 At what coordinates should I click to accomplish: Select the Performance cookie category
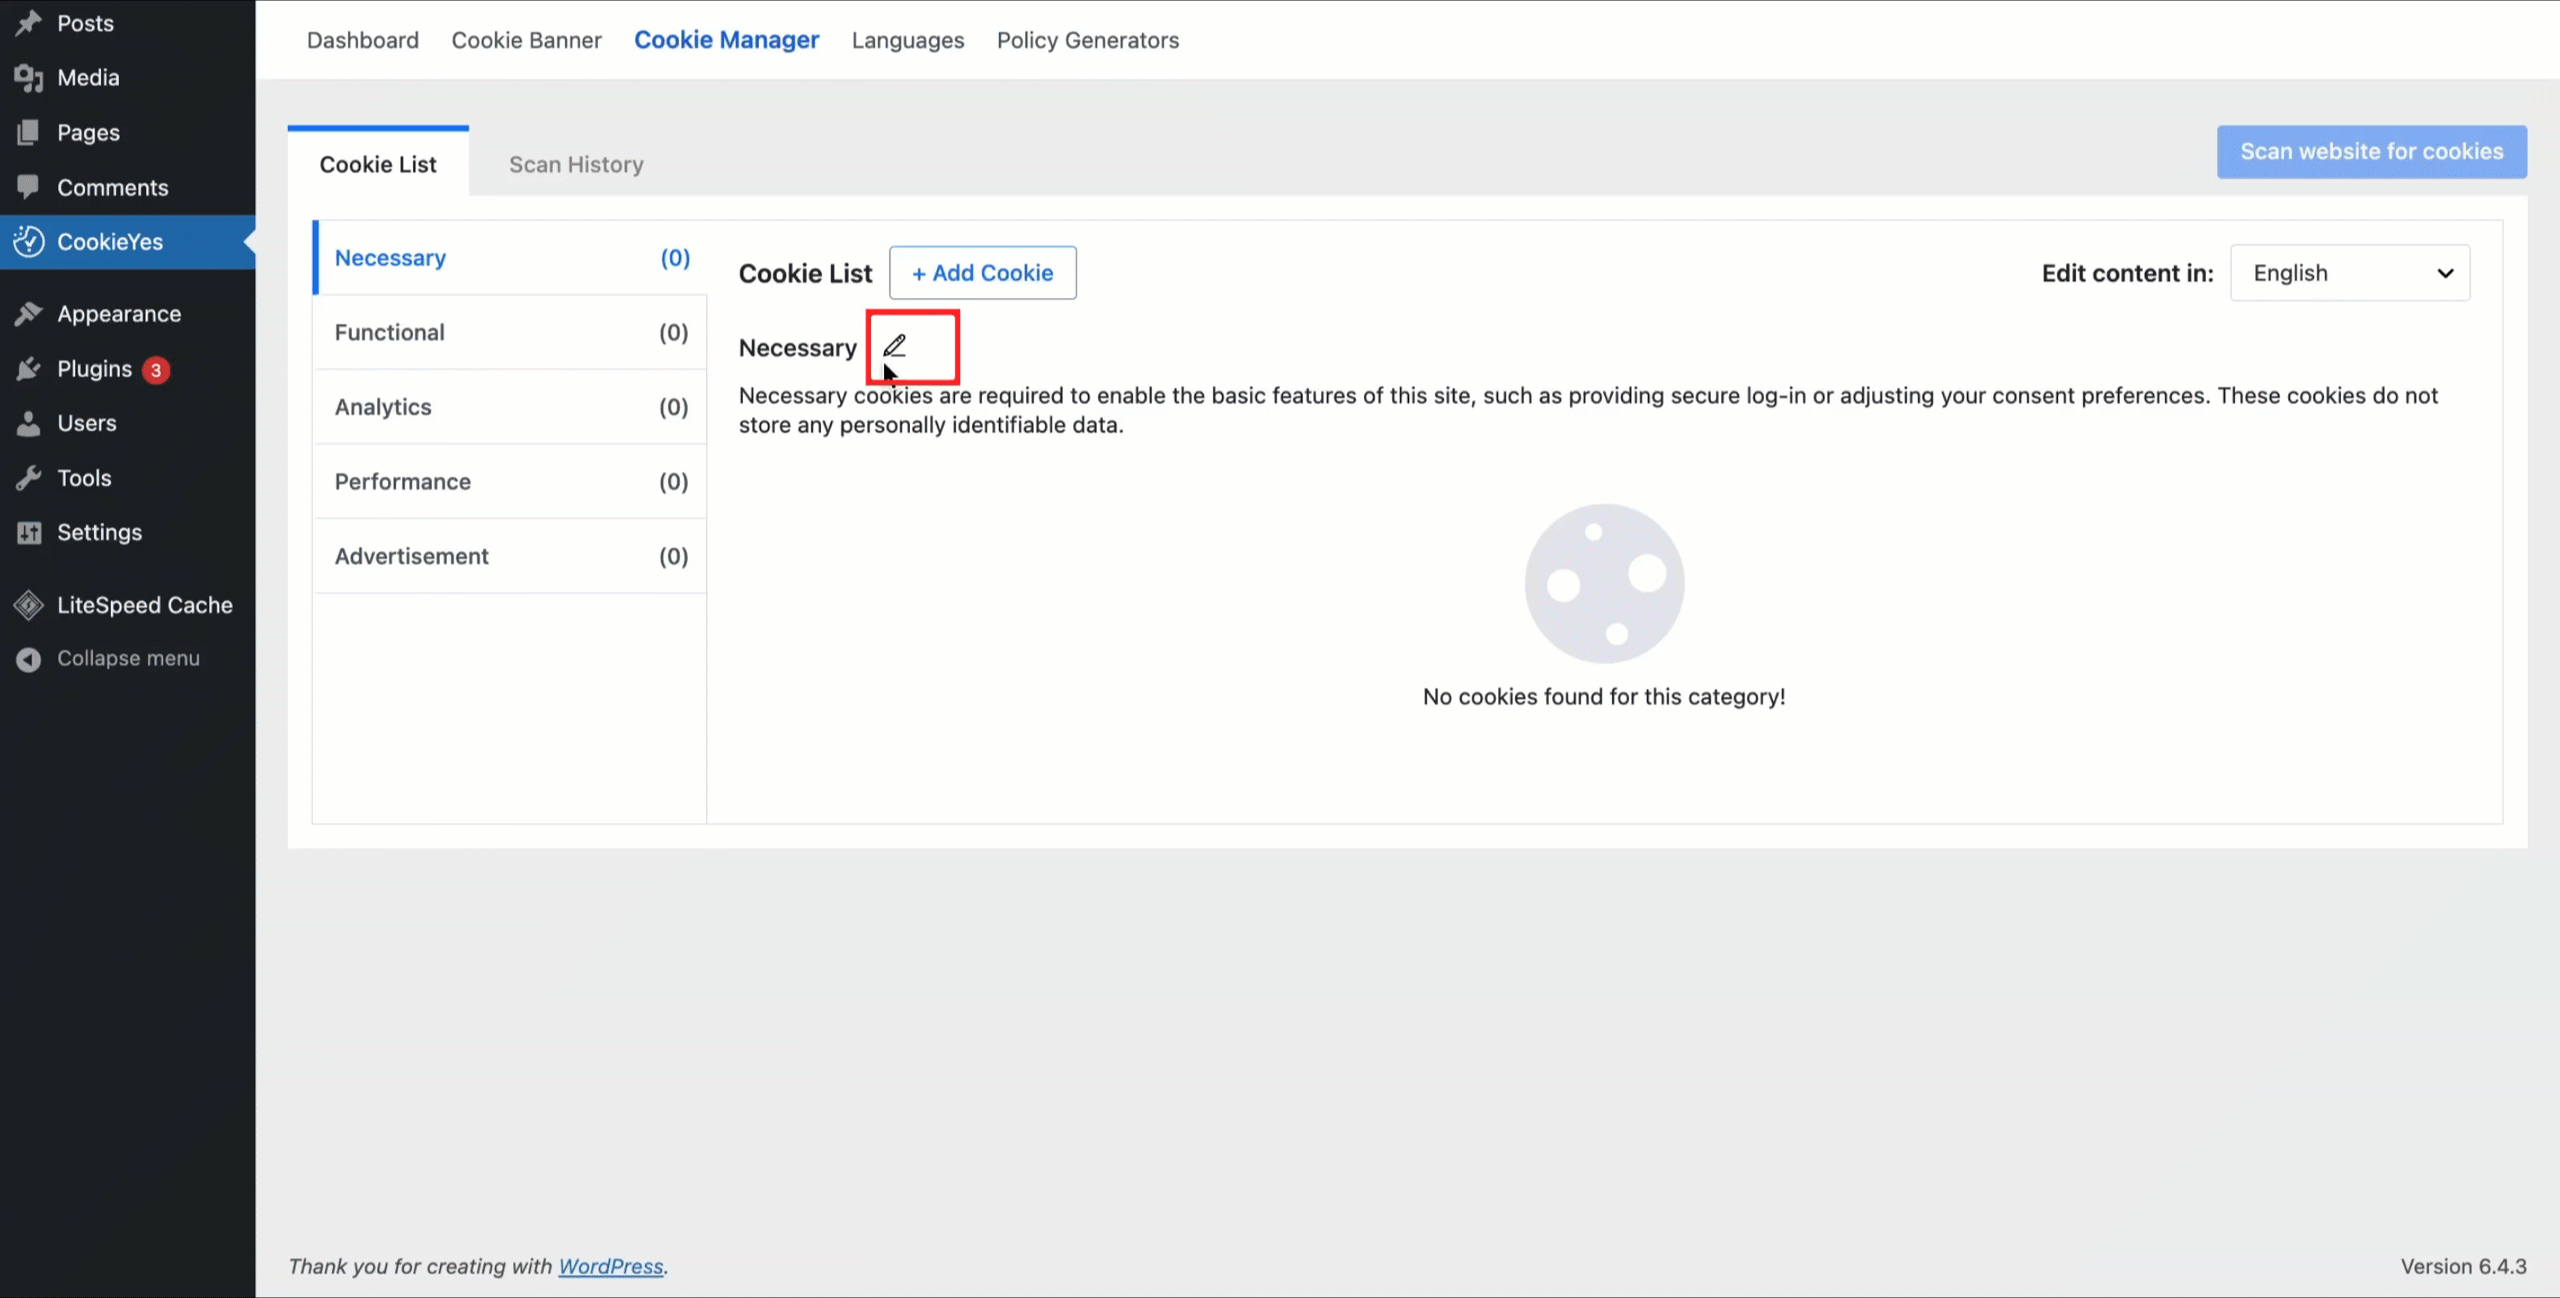tap(510, 482)
